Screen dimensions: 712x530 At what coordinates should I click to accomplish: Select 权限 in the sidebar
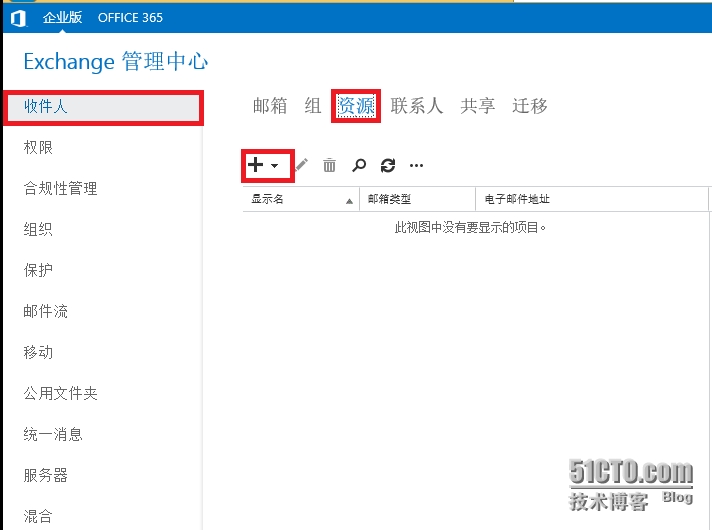[x=38, y=148]
